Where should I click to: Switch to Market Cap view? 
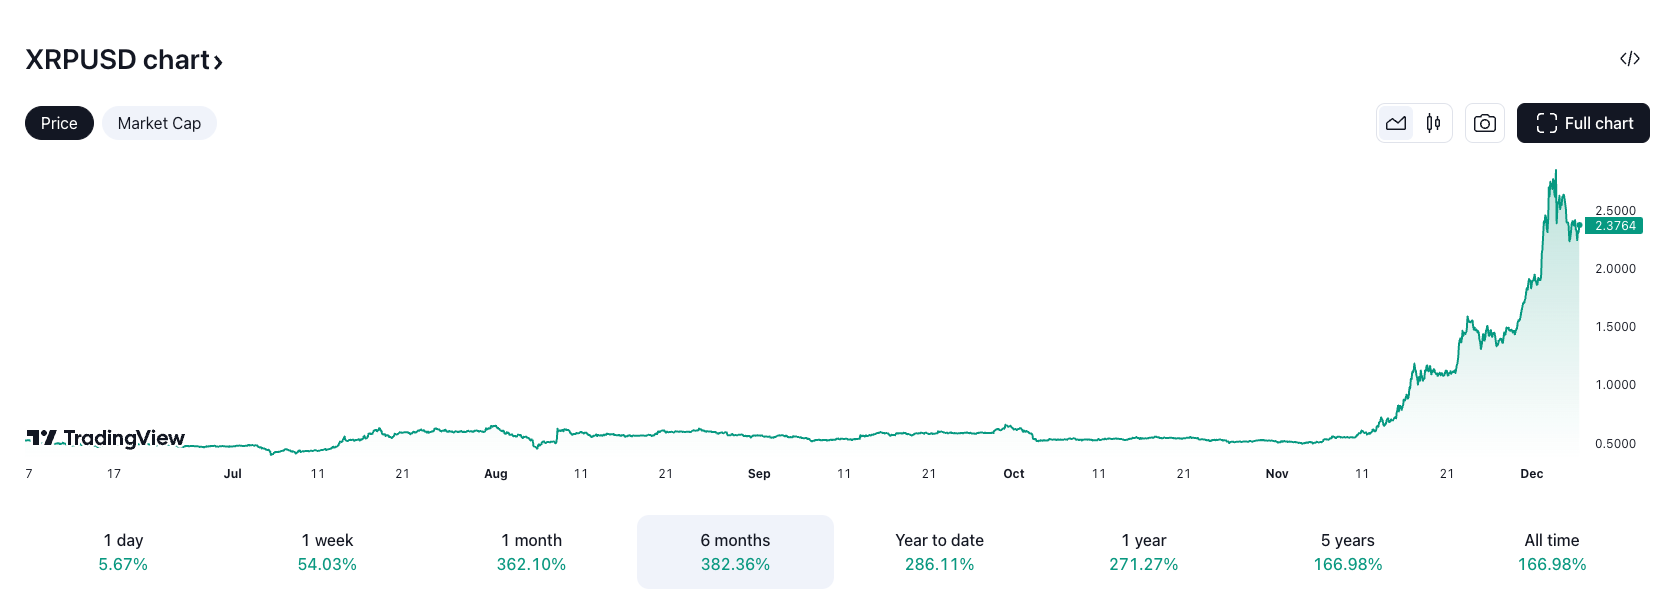pos(159,123)
